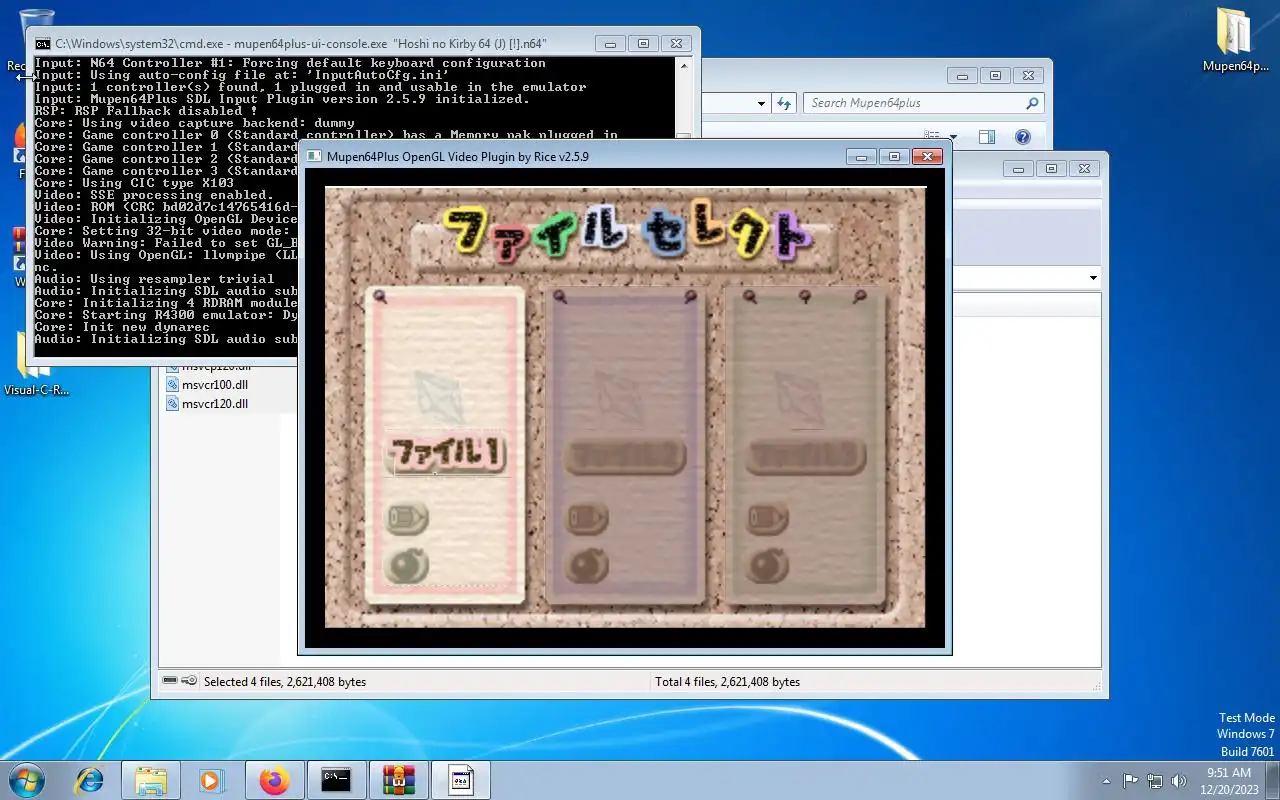Viewport: 1280px width, 800px height.
Task: Maximize the rear WinRAR window
Action: point(1051,169)
